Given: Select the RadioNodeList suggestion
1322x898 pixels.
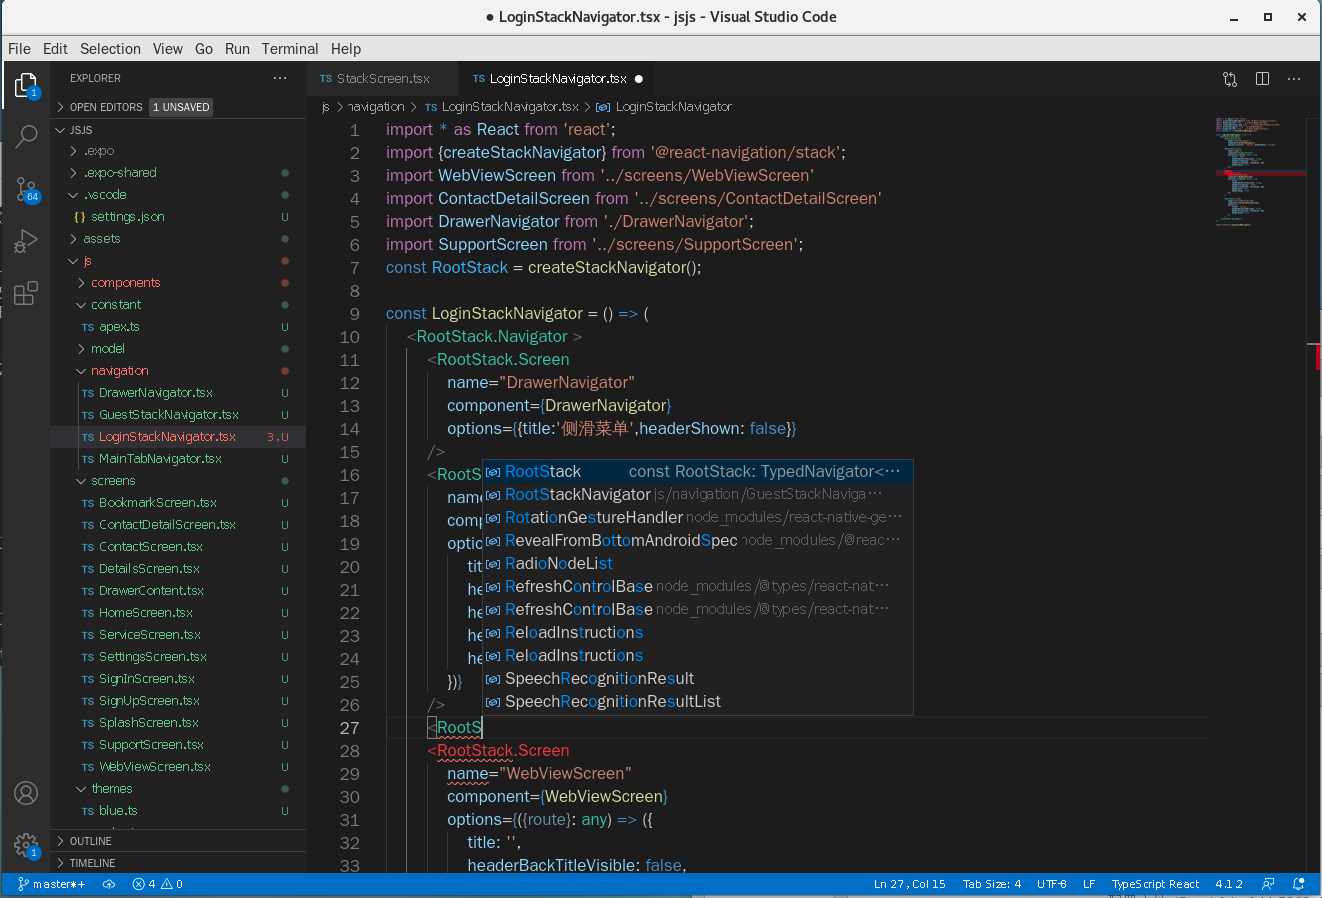Looking at the screenshot, I should tap(698, 564).
